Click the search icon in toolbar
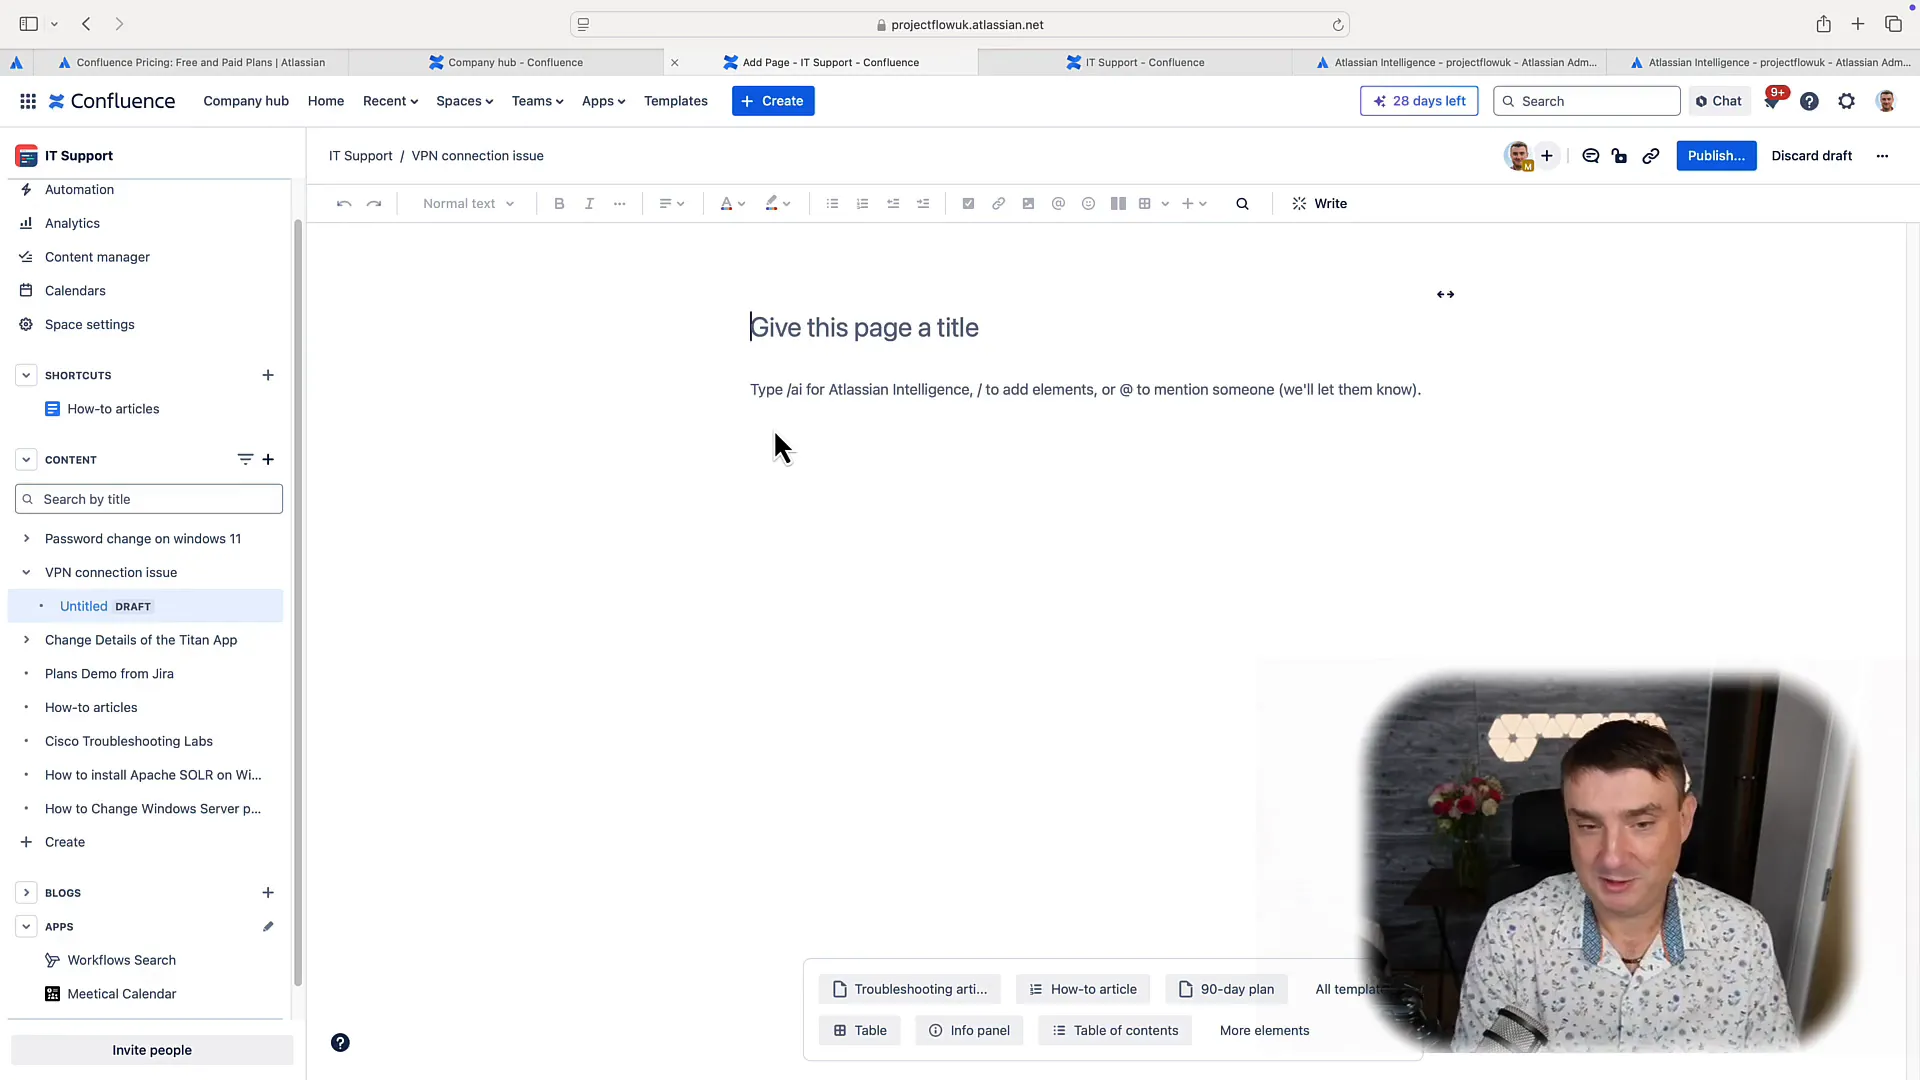1920x1080 pixels. pyautogui.click(x=1242, y=203)
